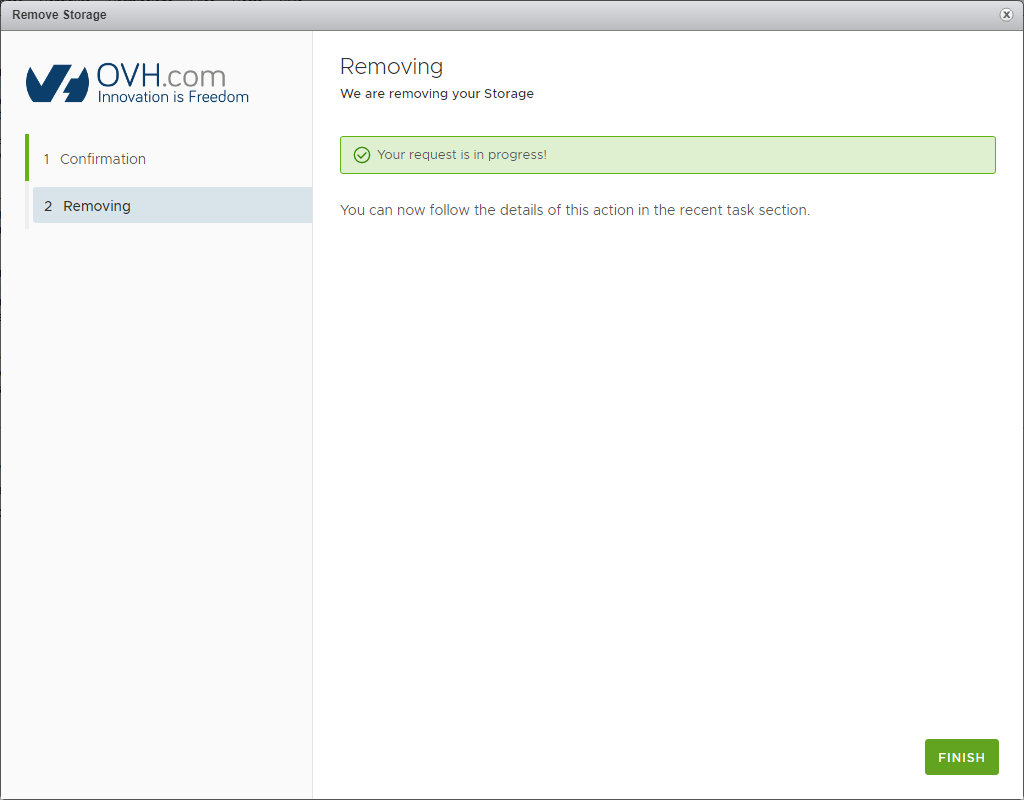Select the highlighted Removing step in sidebar
This screenshot has width=1024, height=800.
click(97, 206)
